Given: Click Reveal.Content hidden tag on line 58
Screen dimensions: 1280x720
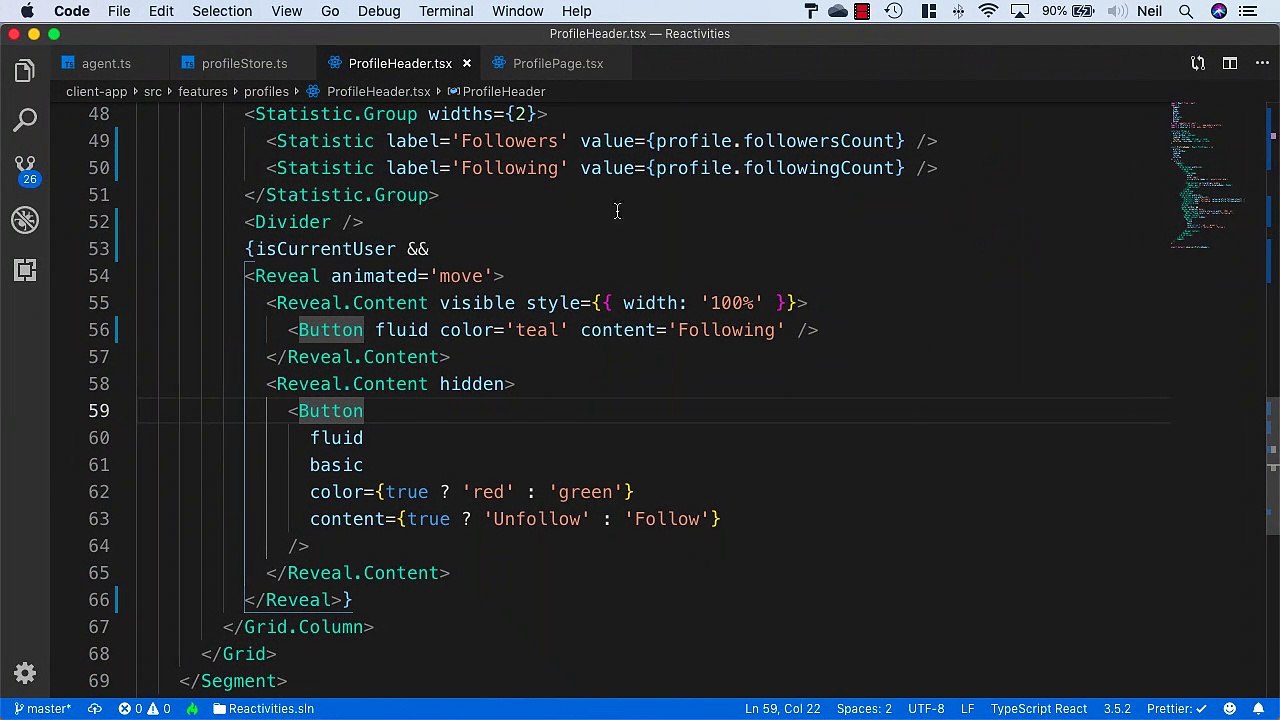Looking at the screenshot, I should pos(390,384).
